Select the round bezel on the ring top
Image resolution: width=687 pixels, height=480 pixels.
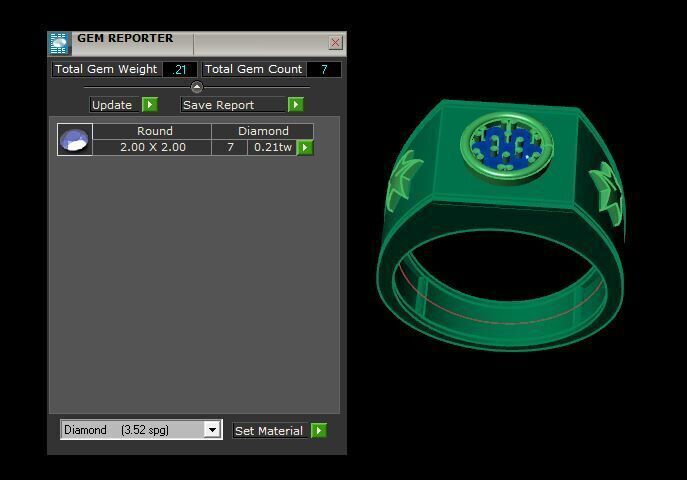click(507, 147)
